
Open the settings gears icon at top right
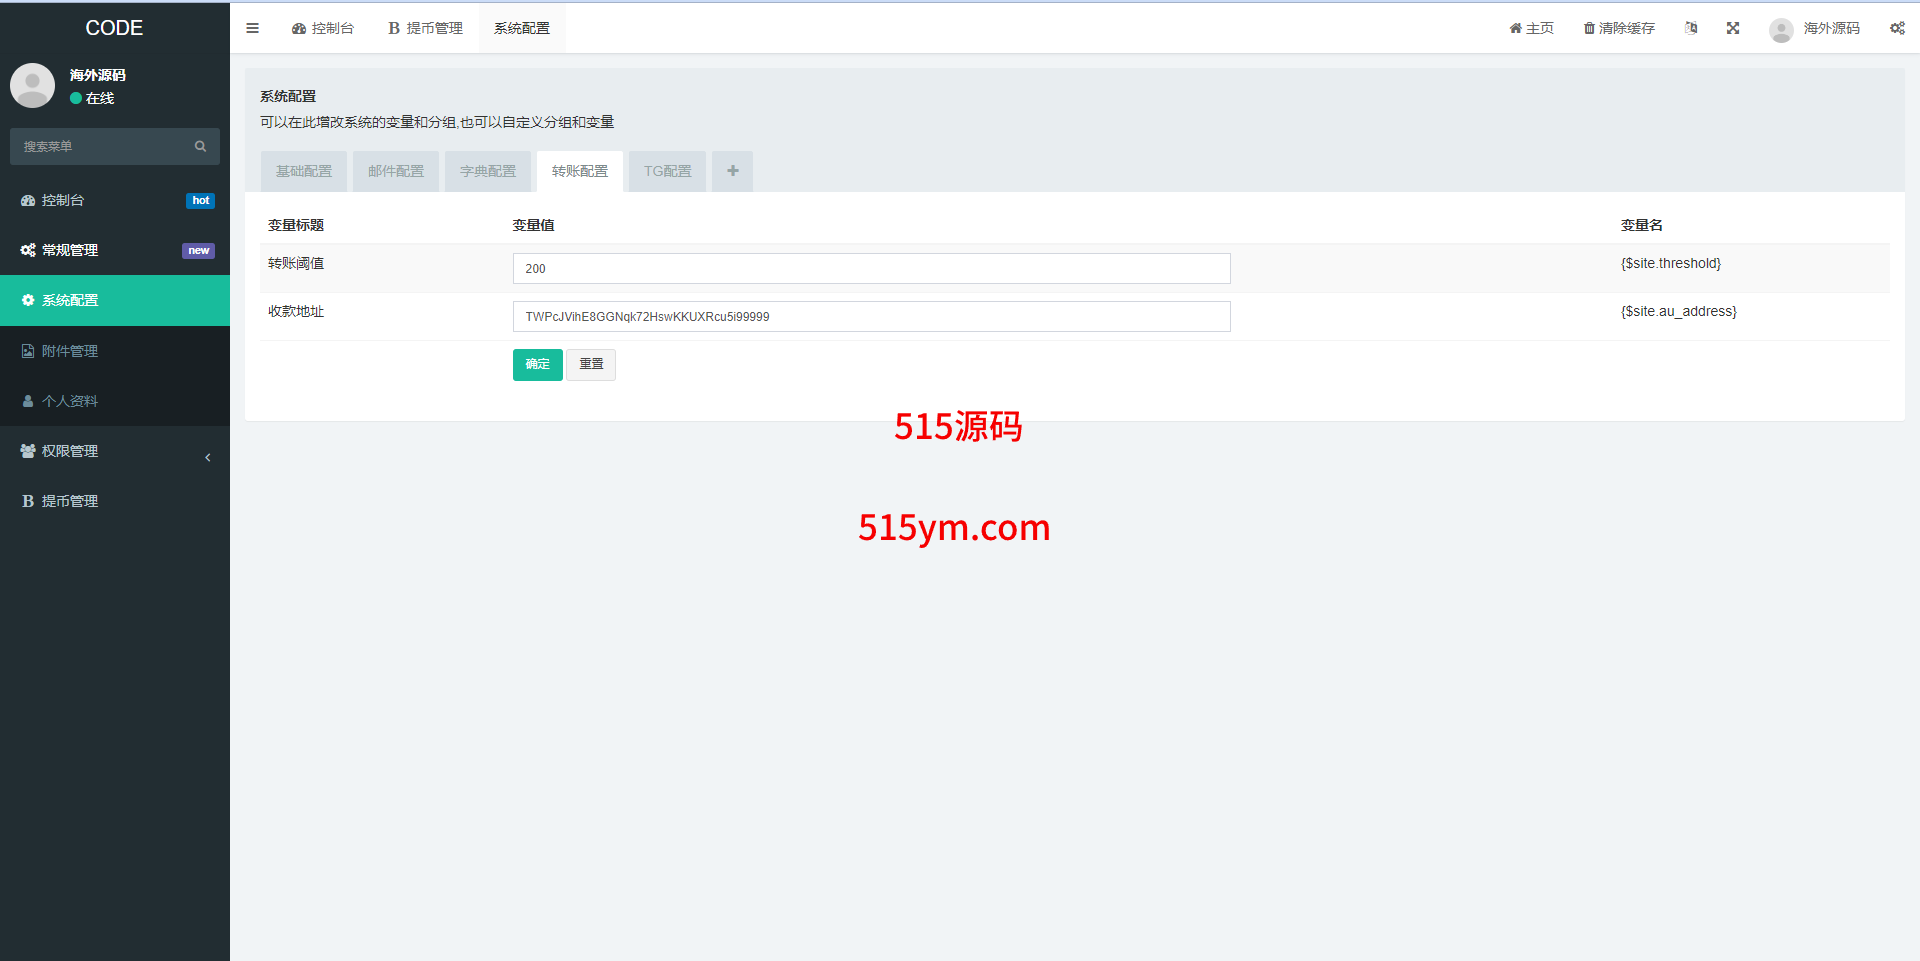1896,28
